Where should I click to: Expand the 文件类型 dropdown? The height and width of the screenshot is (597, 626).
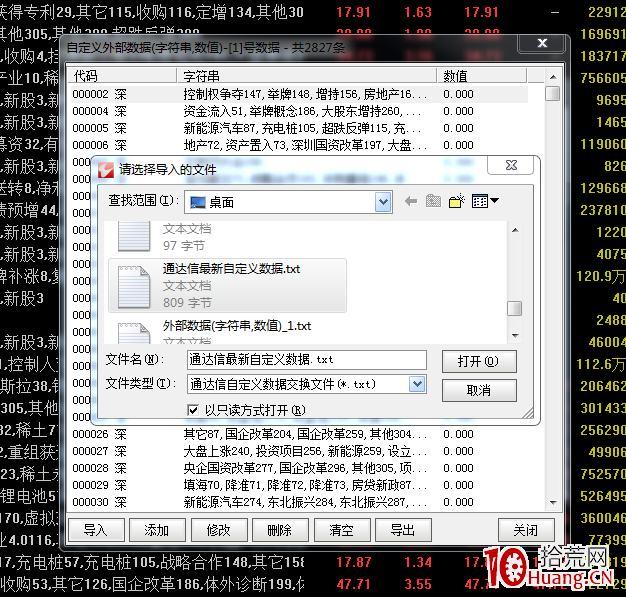417,384
